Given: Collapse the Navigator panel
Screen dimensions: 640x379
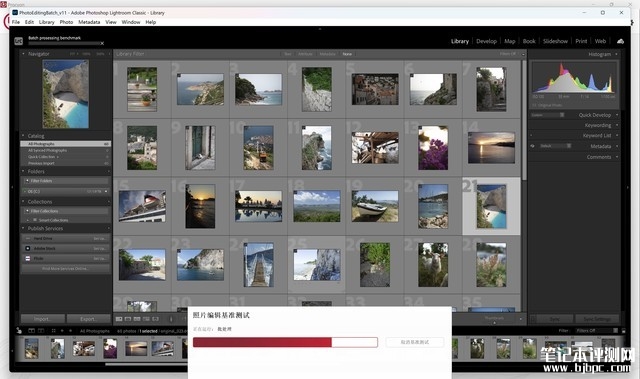Looking at the screenshot, I should (x=23, y=53).
